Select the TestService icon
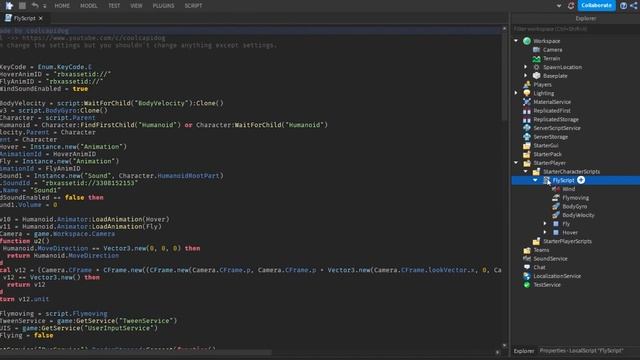Screen dimensions: 640x360 pyautogui.click(x=527, y=285)
